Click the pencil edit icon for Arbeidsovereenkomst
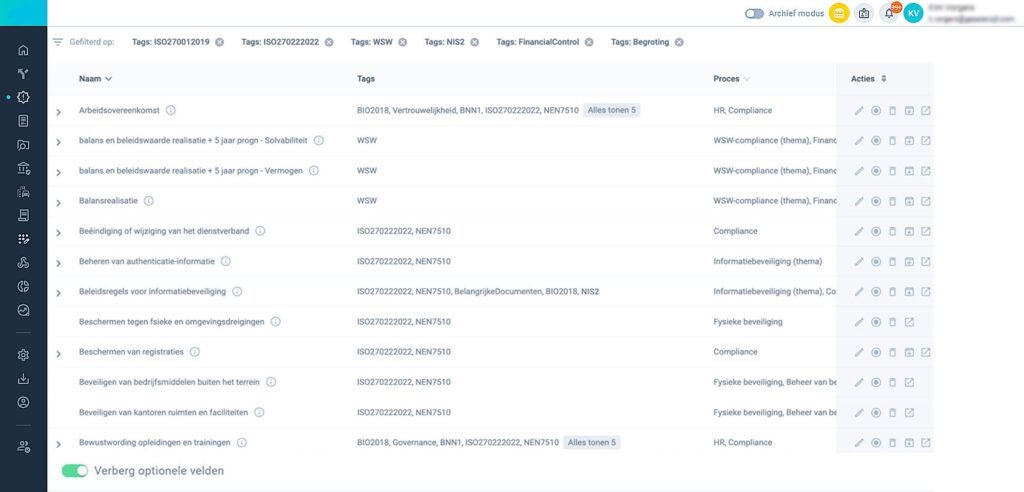This screenshot has width=1024, height=492. tap(859, 111)
